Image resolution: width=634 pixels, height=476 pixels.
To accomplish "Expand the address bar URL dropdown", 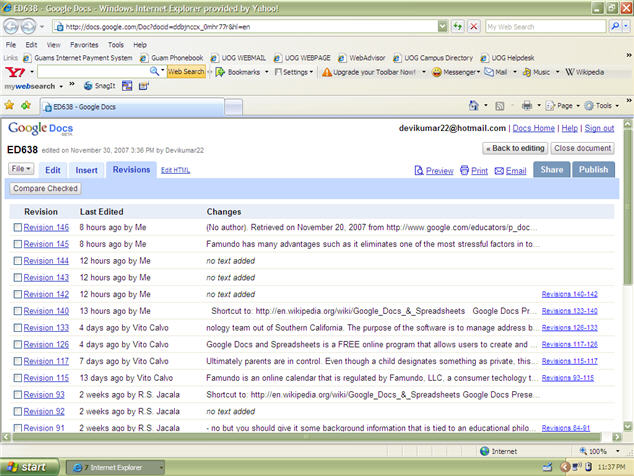I will (x=443, y=27).
